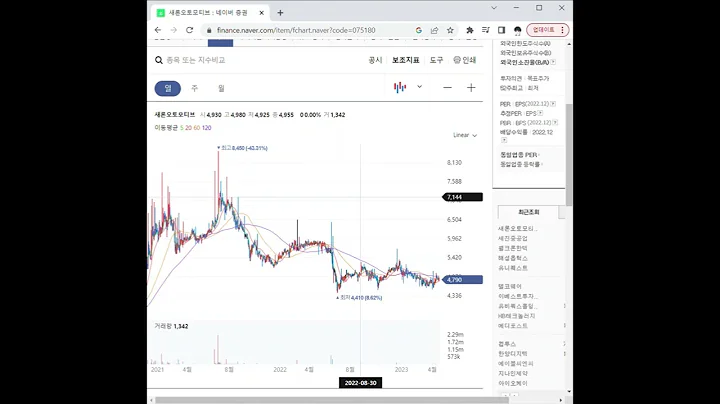This screenshot has height=404, width=720.
Task: Click the address bar URL field
Action: 296,30
